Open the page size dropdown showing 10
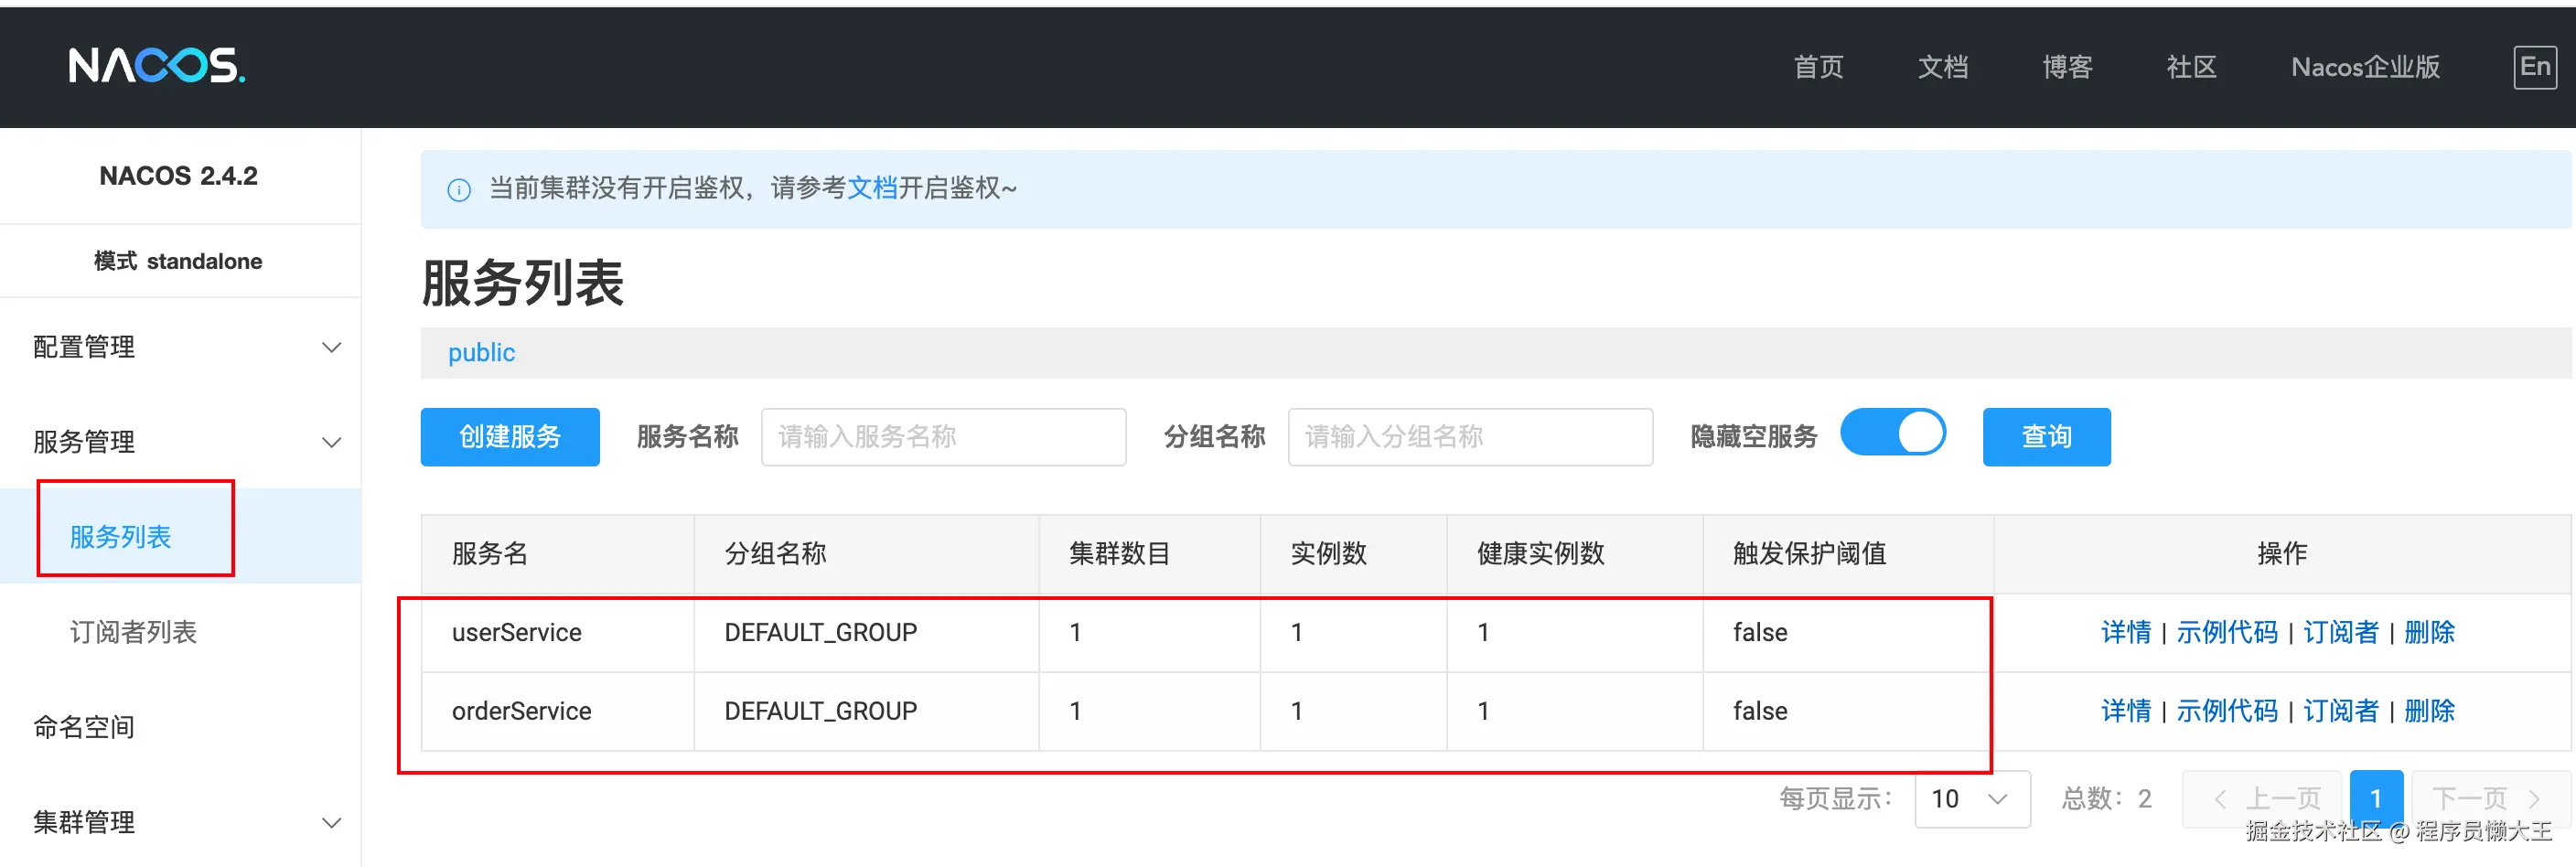The width and height of the screenshot is (2576, 867). 1971,798
